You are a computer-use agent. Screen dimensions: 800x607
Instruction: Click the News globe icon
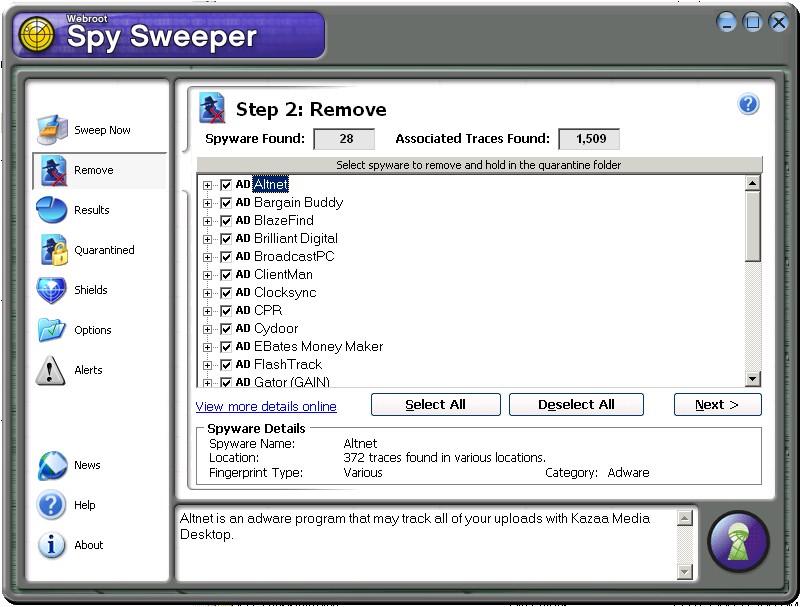(52, 465)
